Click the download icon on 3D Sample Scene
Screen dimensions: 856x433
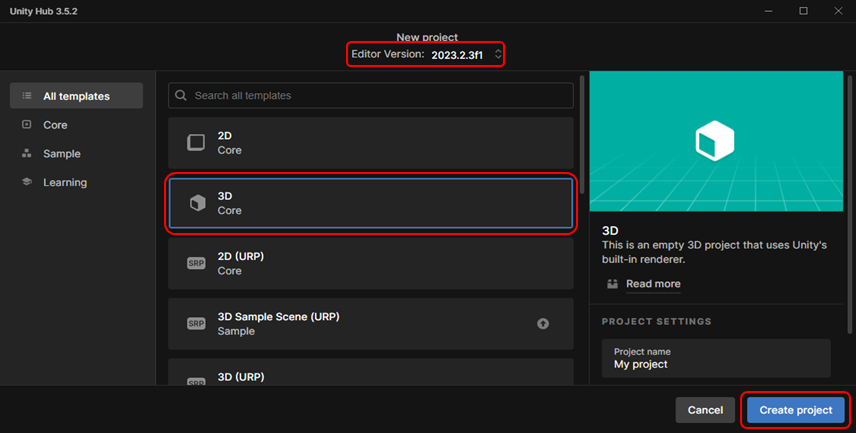coord(543,324)
